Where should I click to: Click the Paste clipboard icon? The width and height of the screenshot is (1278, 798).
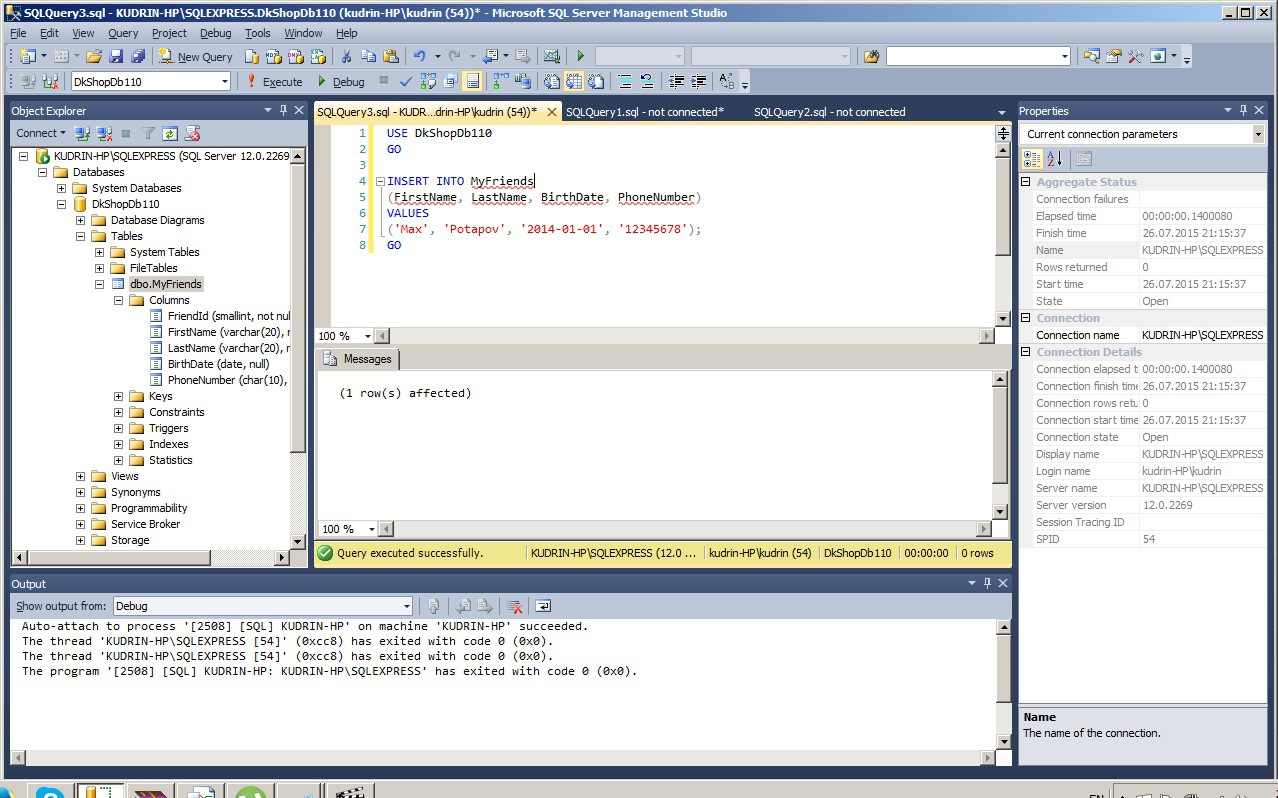390,57
